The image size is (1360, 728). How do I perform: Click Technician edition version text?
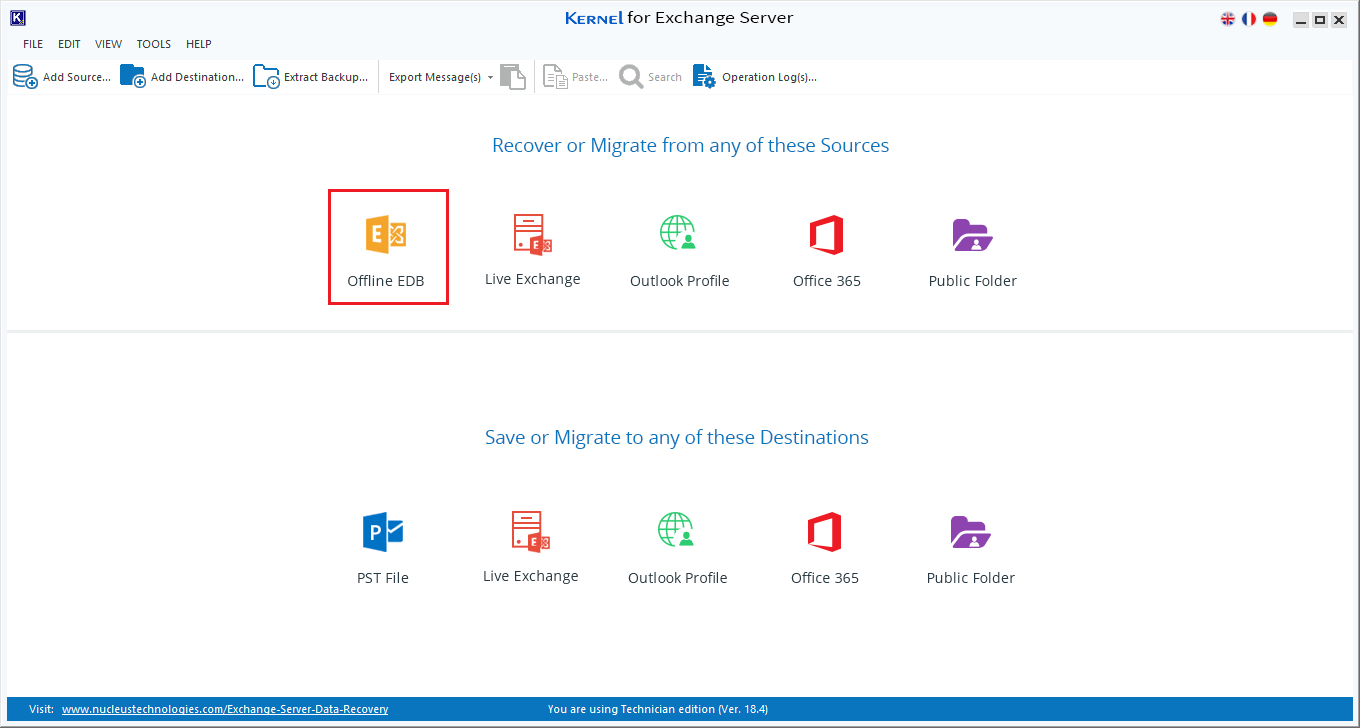658,709
